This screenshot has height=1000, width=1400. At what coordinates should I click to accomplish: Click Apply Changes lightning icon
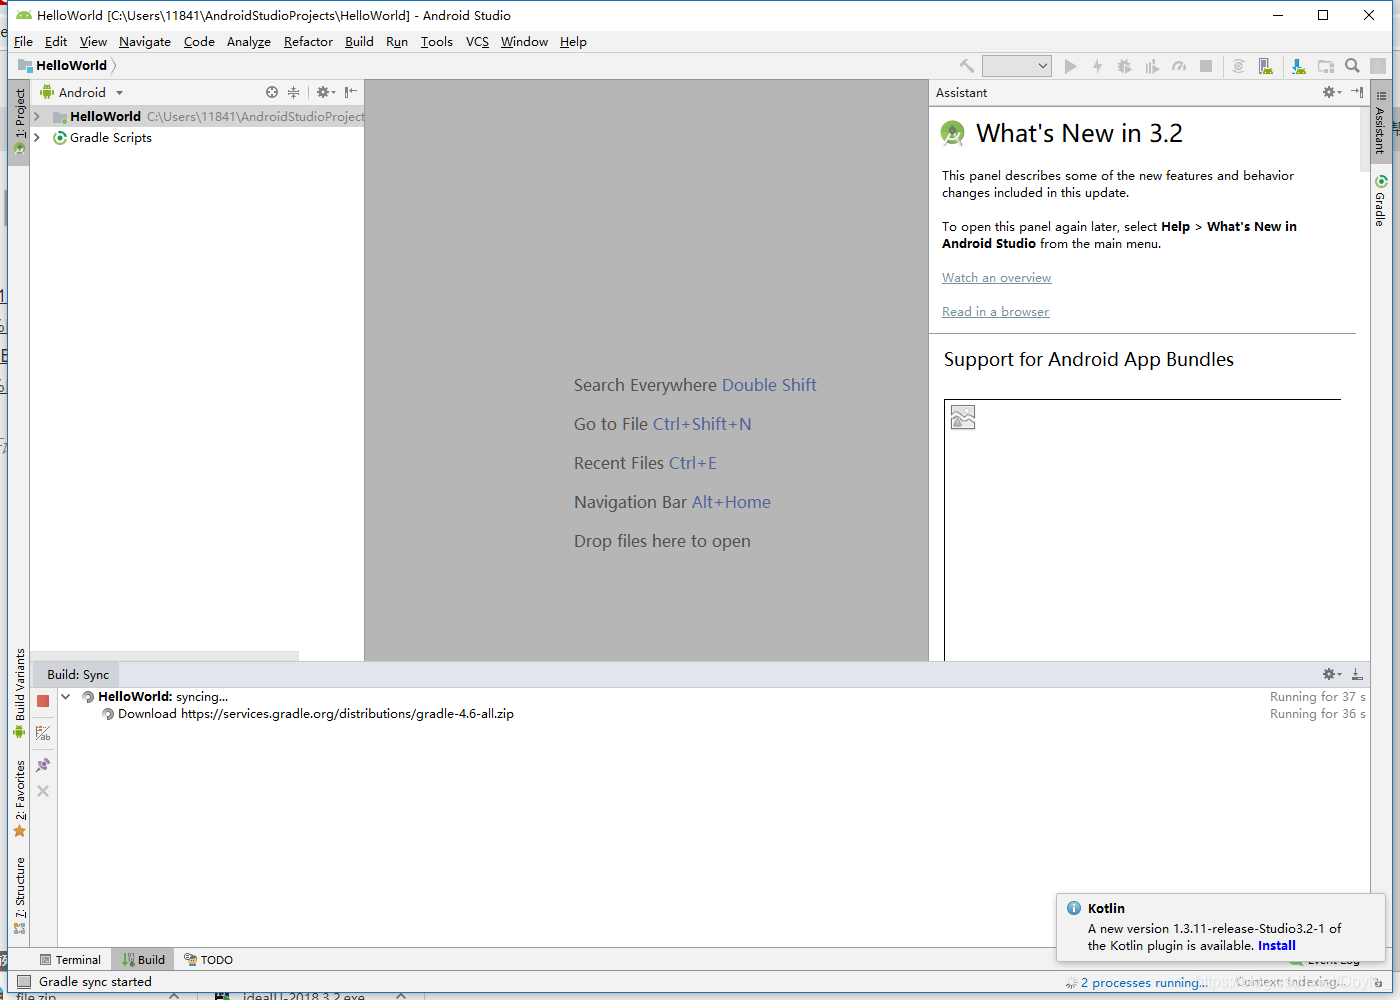coord(1097,66)
